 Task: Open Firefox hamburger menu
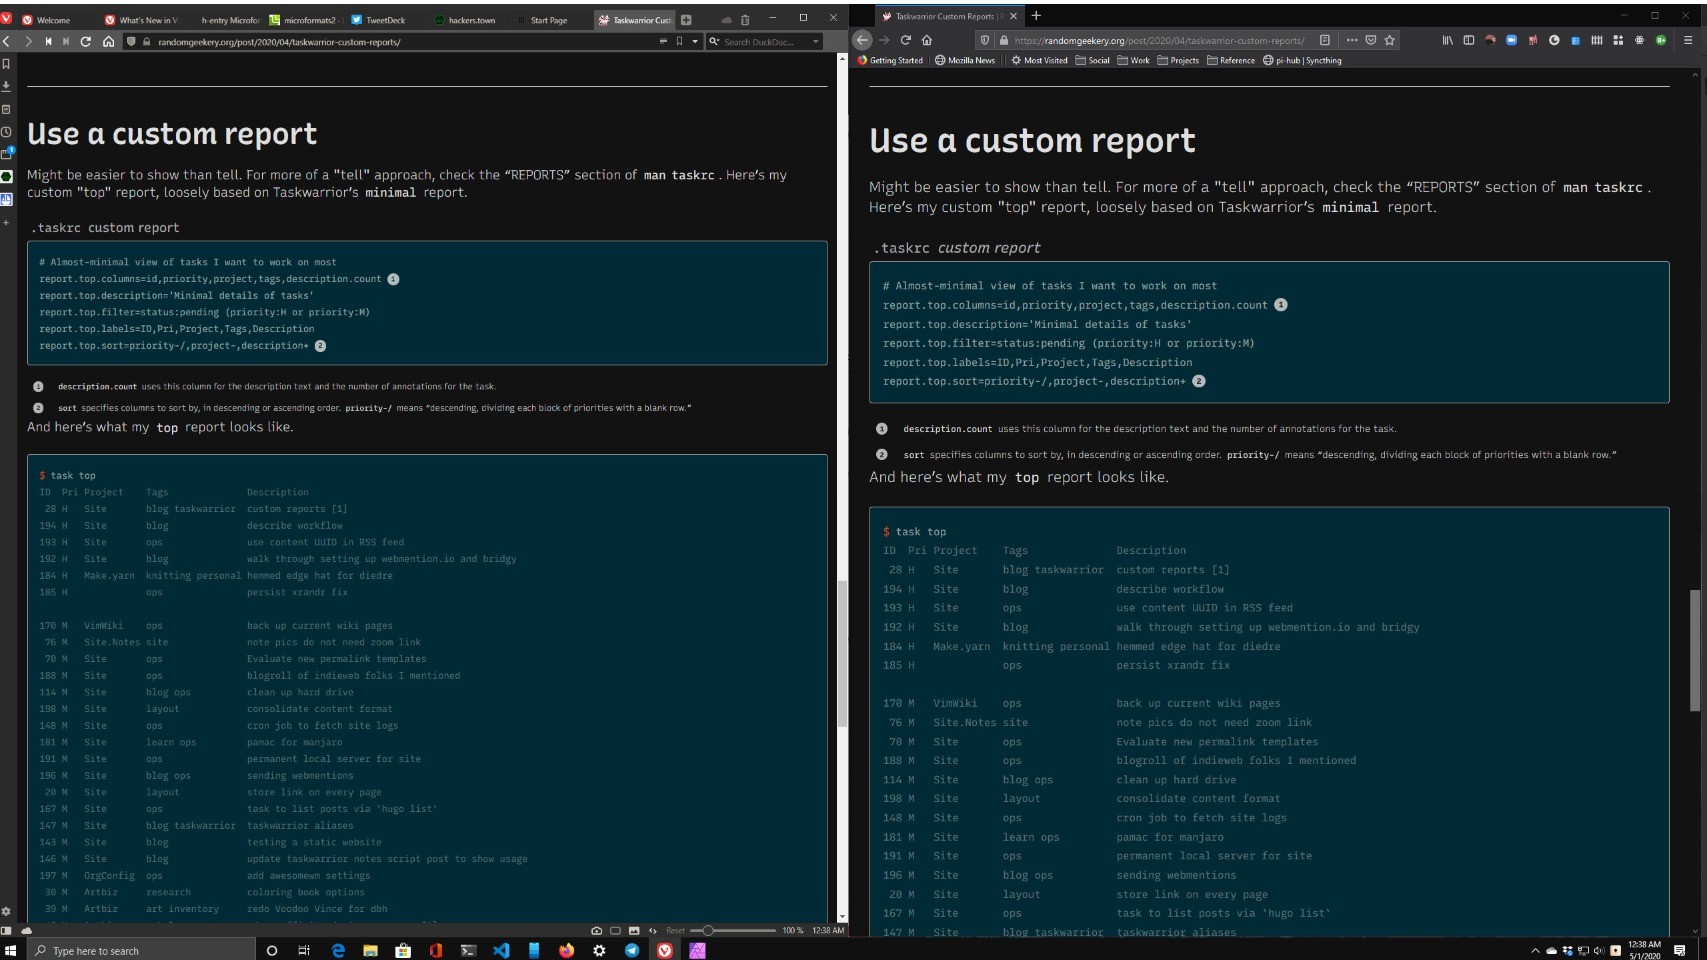[x=1688, y=40]
